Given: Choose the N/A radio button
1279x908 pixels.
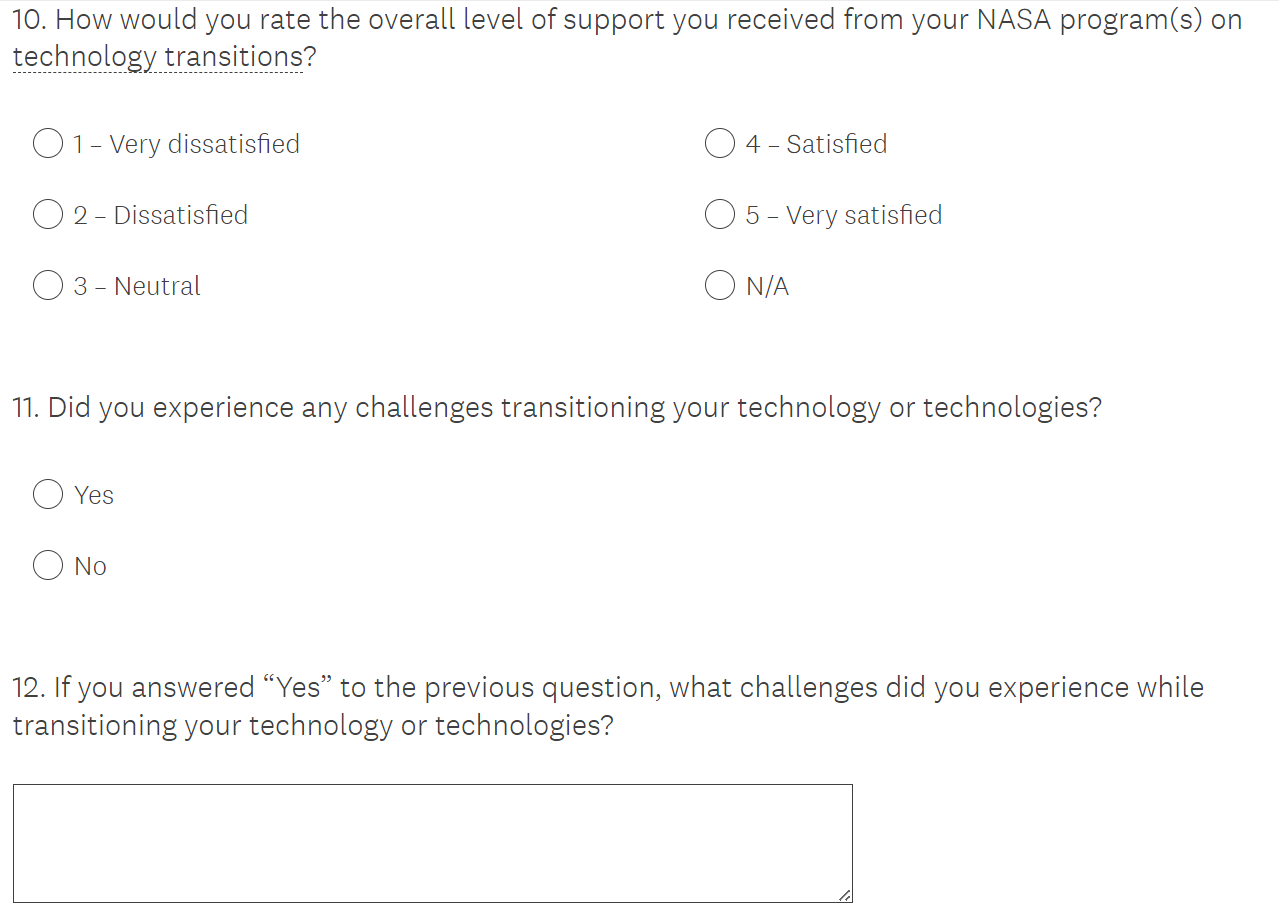Looking at the screenshot, I should tap(720, 286).
